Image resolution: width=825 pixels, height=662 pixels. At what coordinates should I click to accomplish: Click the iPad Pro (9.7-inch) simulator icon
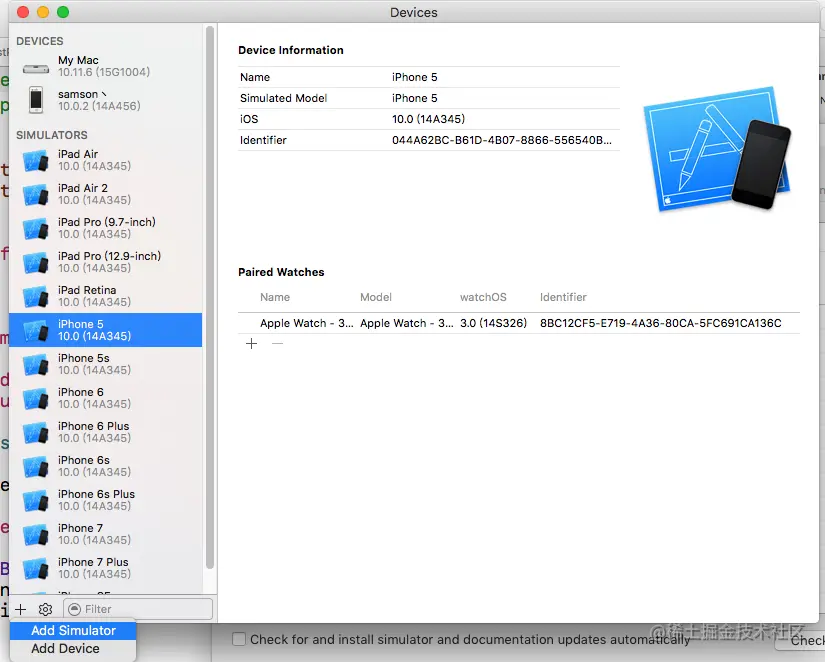coord(36,228)
